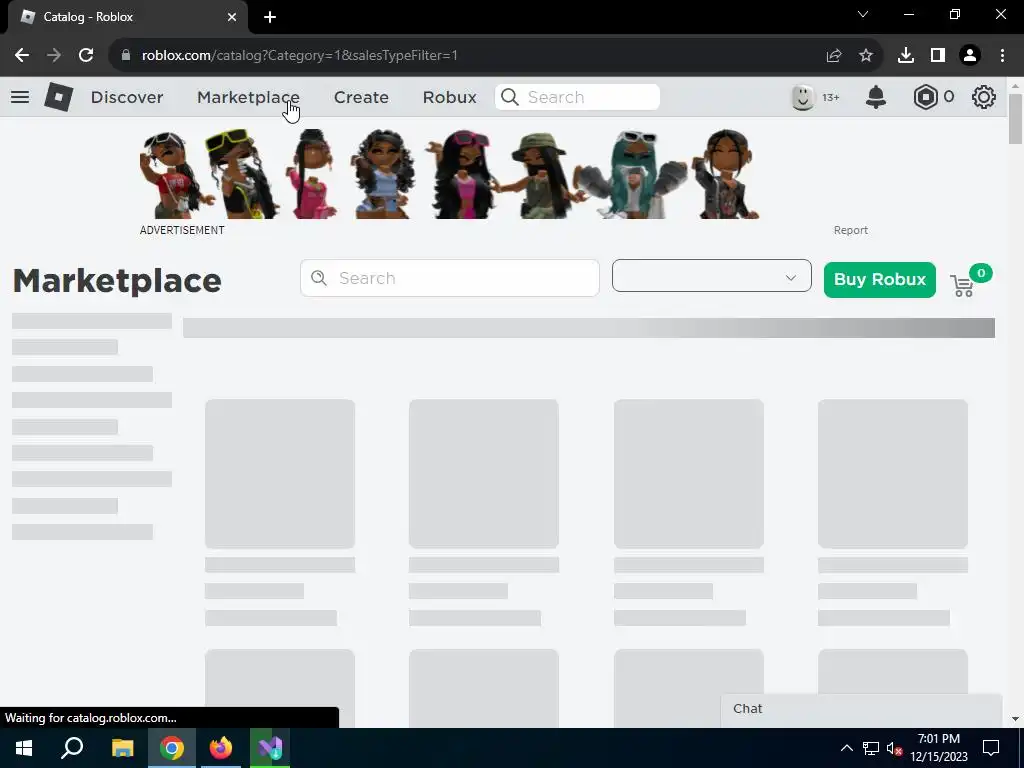The image size is (1024, 768).
Task: Go to Discover page
Action: point(127,97)
